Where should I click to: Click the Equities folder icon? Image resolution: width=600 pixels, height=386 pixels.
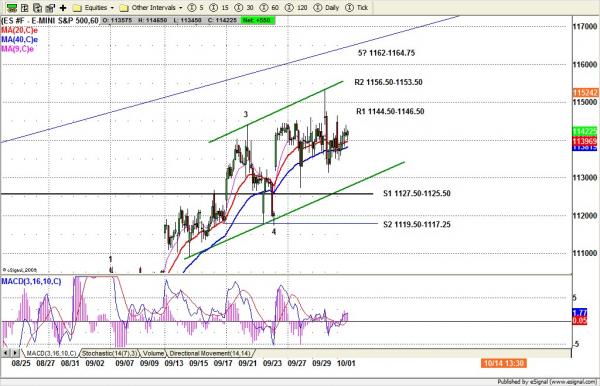point(77,8)
